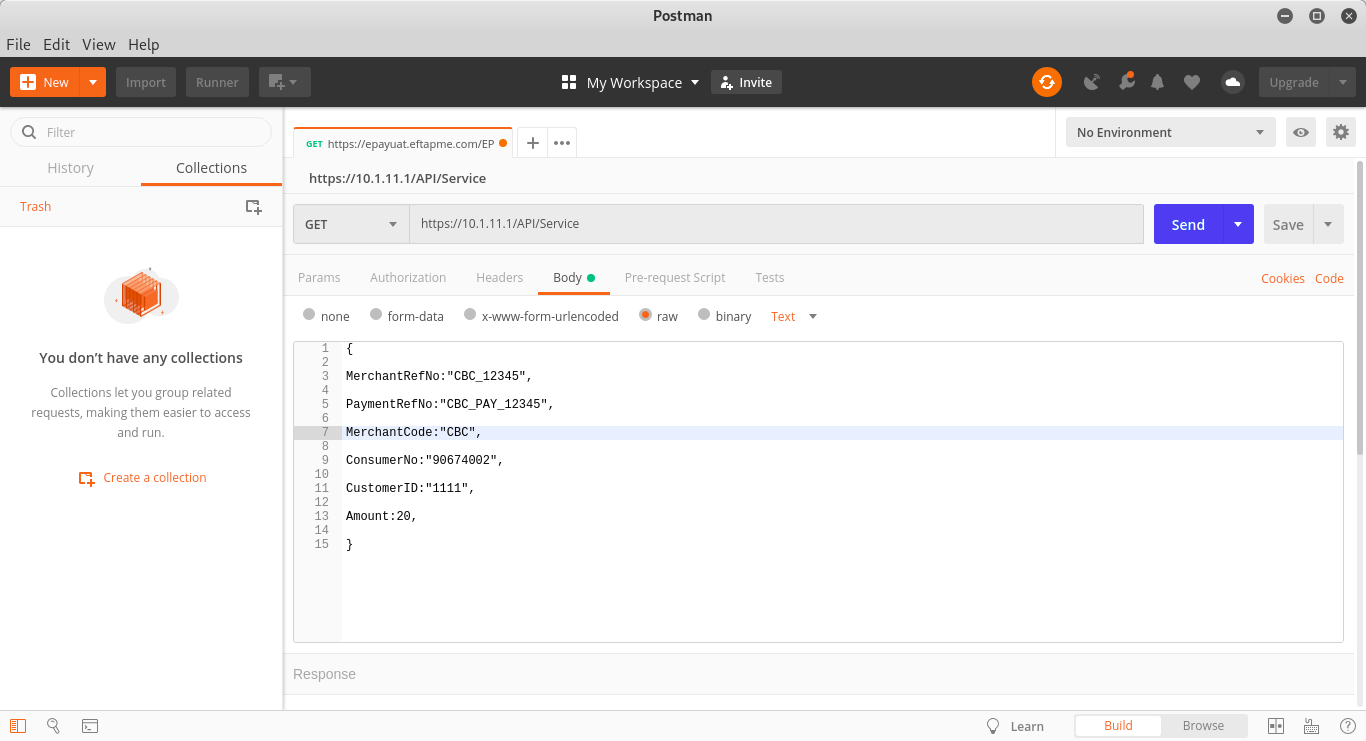Open the Authorization tab
Image resolution: width=1366 pixels, height=741 pixels.
coord(408,277)
